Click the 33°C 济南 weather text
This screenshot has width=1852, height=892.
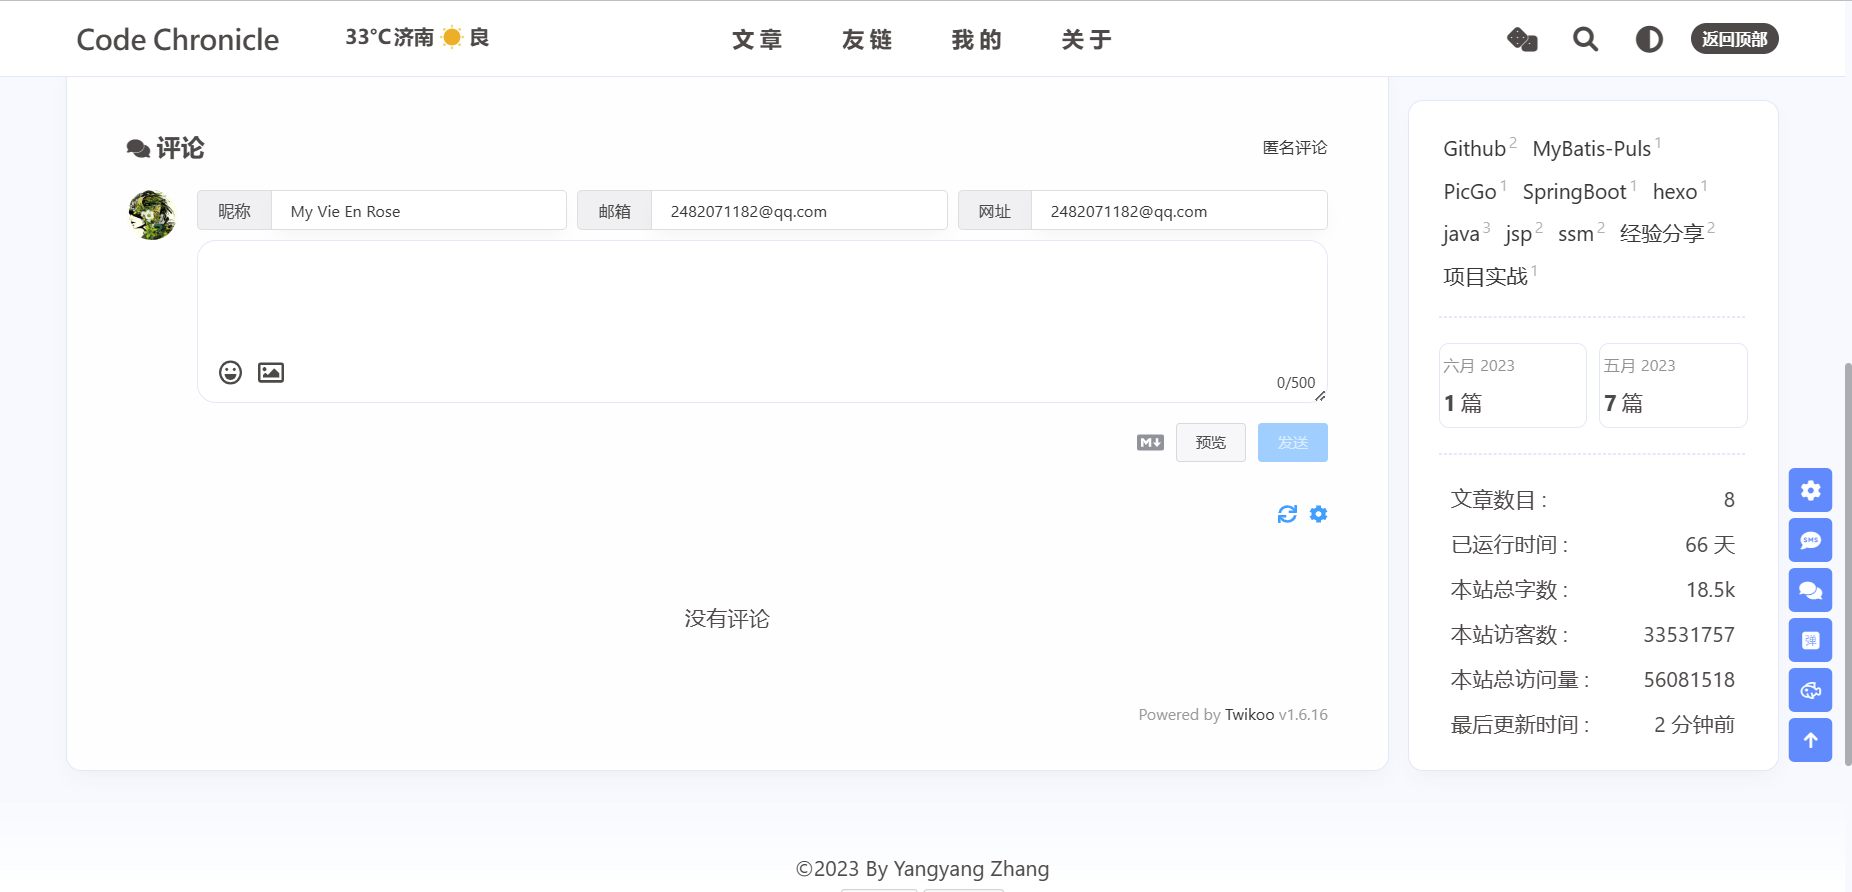click(x=390, y=37)
